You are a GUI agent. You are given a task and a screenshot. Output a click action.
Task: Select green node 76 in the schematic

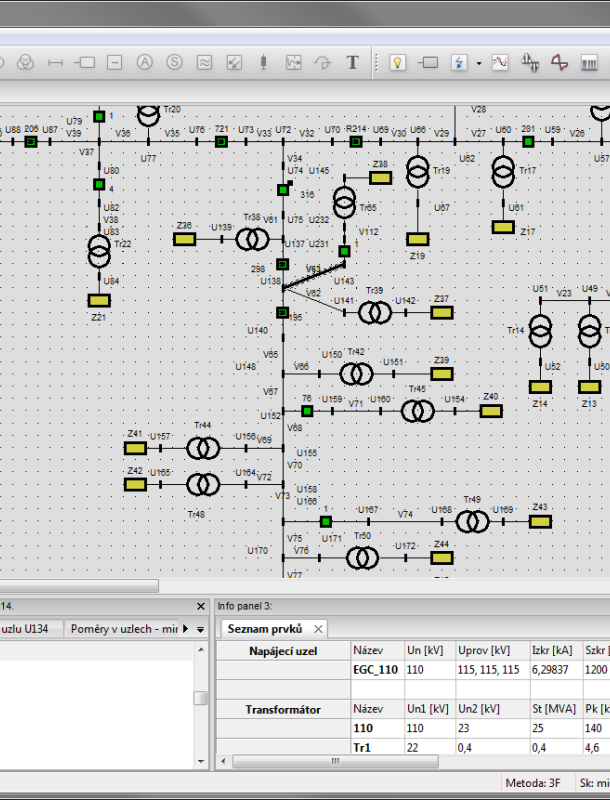click(x=307, y=411)
